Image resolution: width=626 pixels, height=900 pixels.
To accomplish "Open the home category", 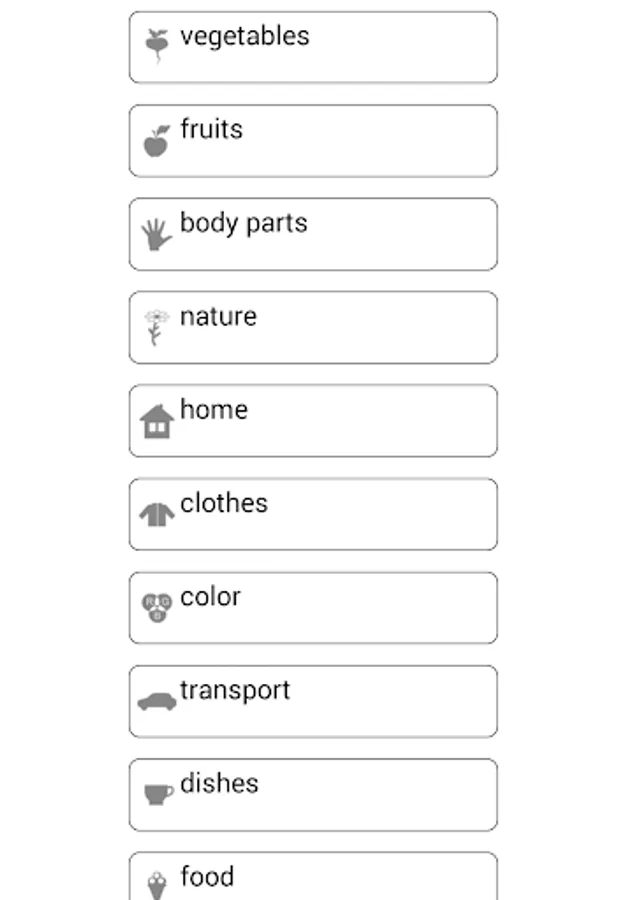I will [313, 421].
